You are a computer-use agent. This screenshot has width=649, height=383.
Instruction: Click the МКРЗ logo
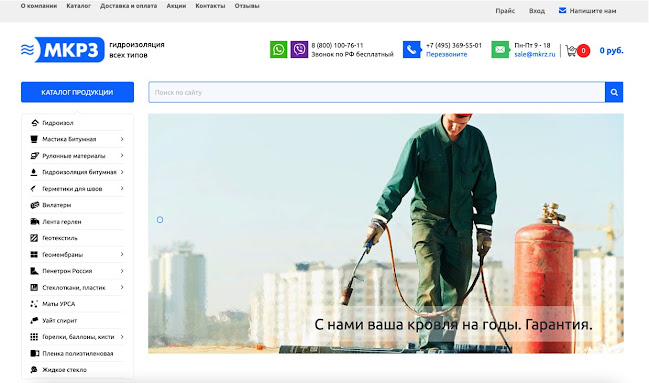point(62,50)
